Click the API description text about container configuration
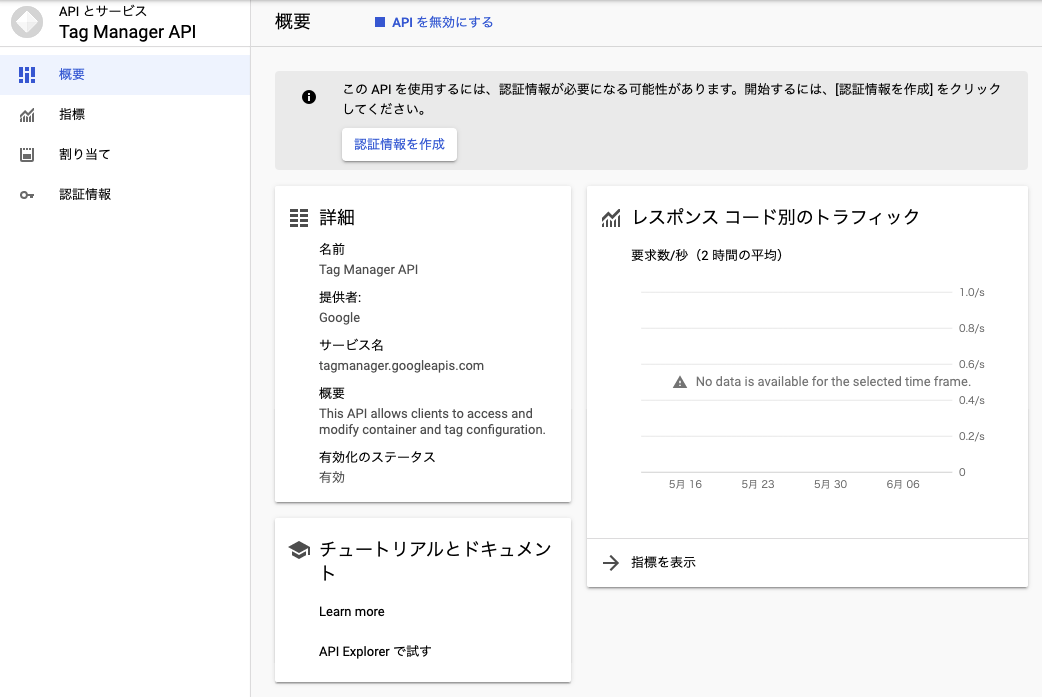This screenshot has width=1042, height=697. pos(432,421)
